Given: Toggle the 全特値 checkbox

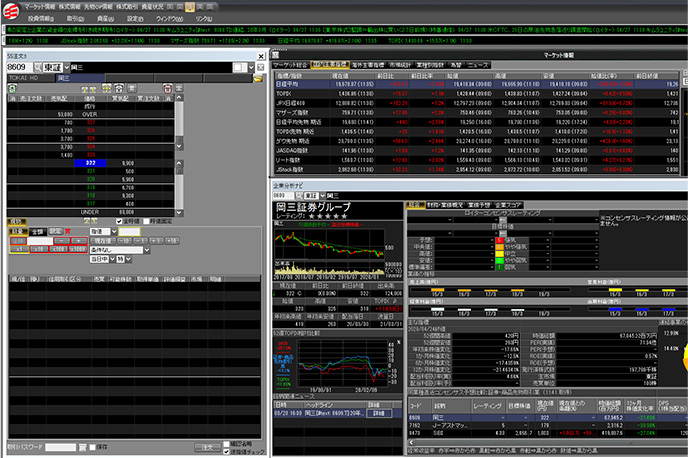Looking at the screenshot, I should tap(119, 221).
